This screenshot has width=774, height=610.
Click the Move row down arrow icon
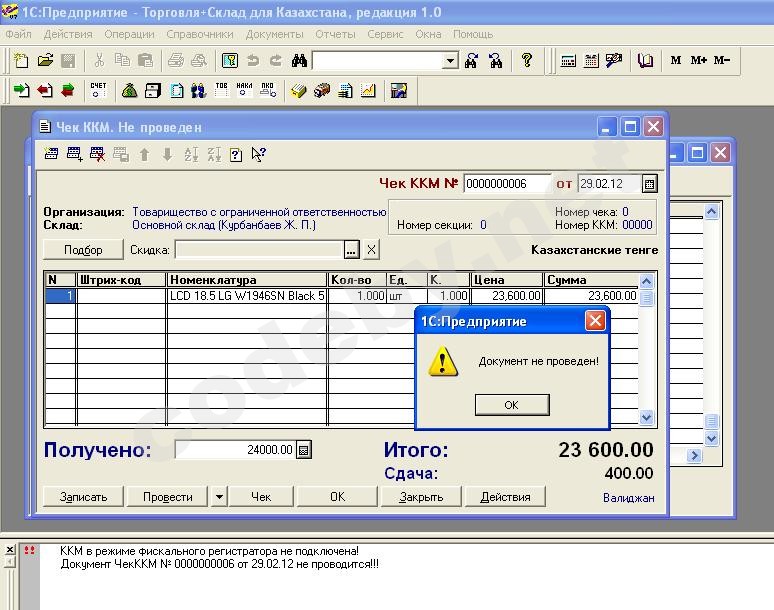pyautogui.click(x=167, y=154)
